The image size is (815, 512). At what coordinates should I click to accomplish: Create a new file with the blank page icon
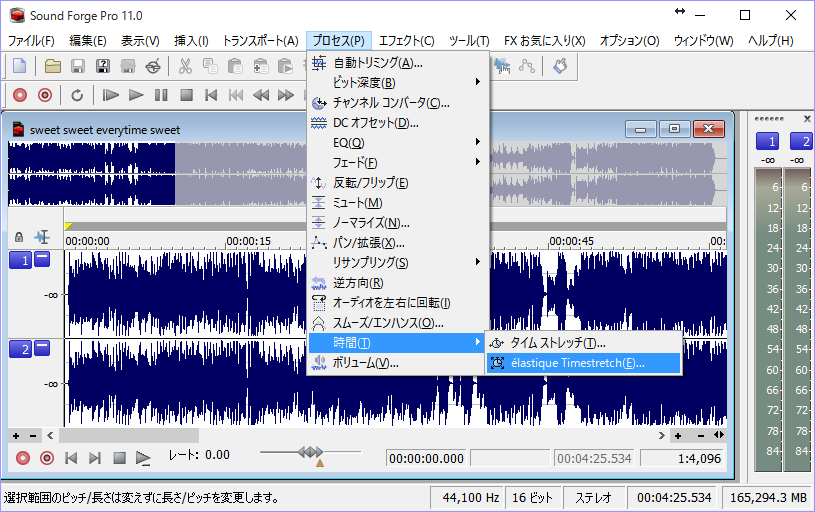(x=19, y=66)
